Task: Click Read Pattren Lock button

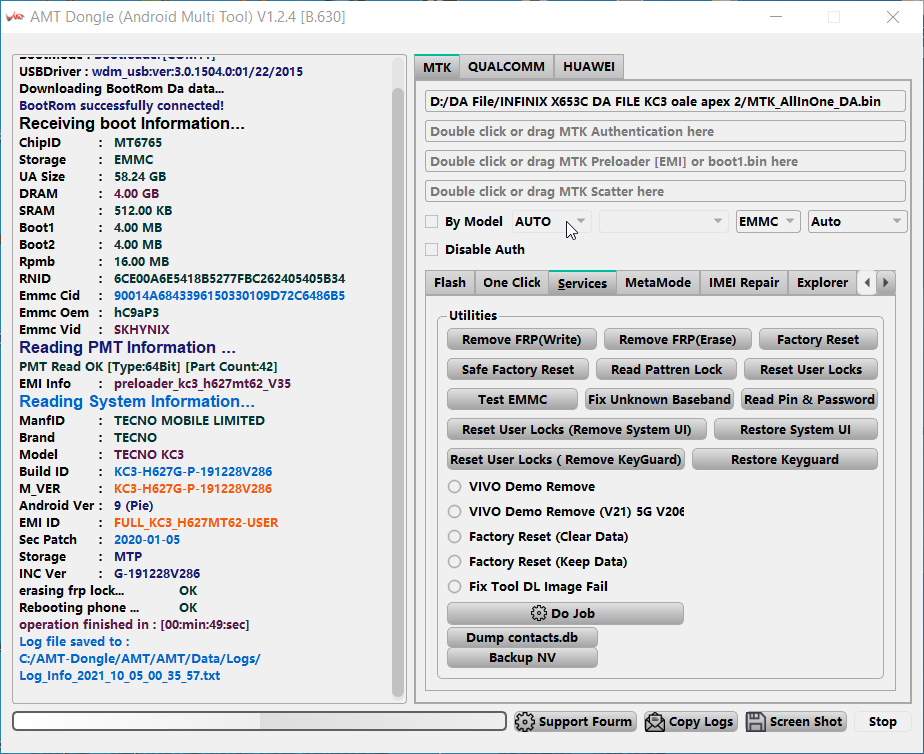Action: point(666,369)
